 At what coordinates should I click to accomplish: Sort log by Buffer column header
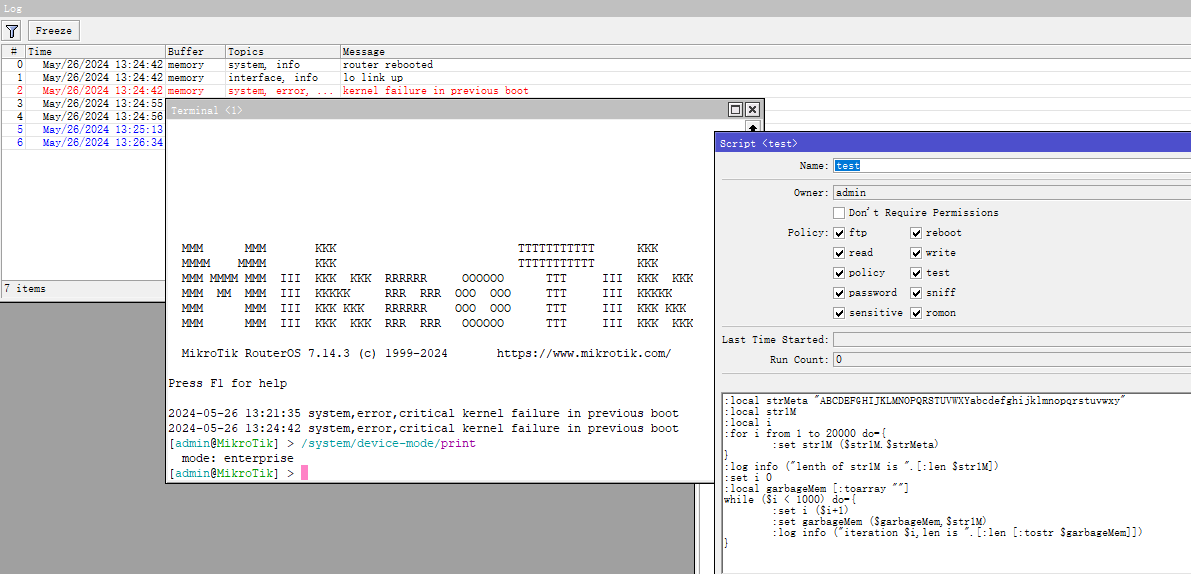(196, 52)
